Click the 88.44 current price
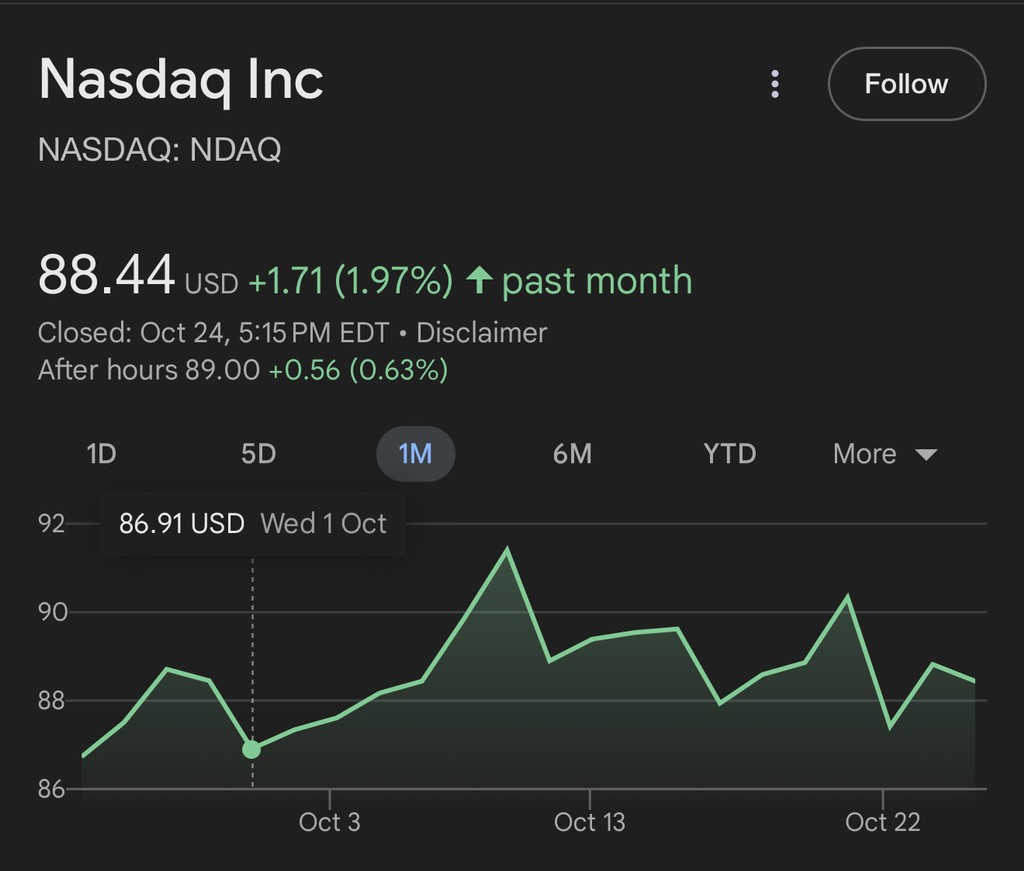Viewport: 1024px width, 871px height. [x=106, y=275]
